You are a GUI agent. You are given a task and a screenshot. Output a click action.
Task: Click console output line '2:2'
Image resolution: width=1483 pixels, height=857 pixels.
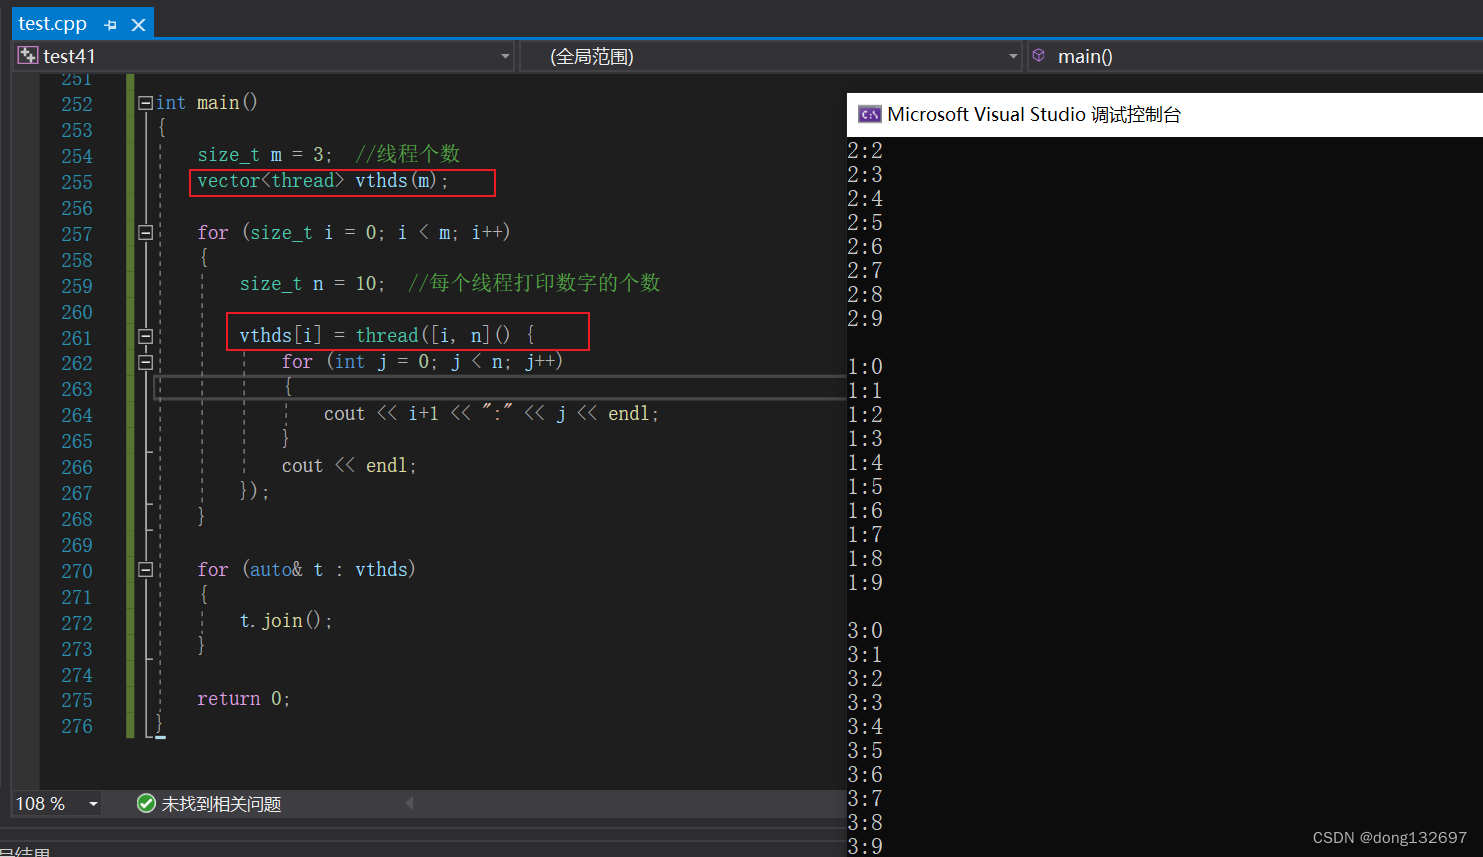tap(865, 151)
